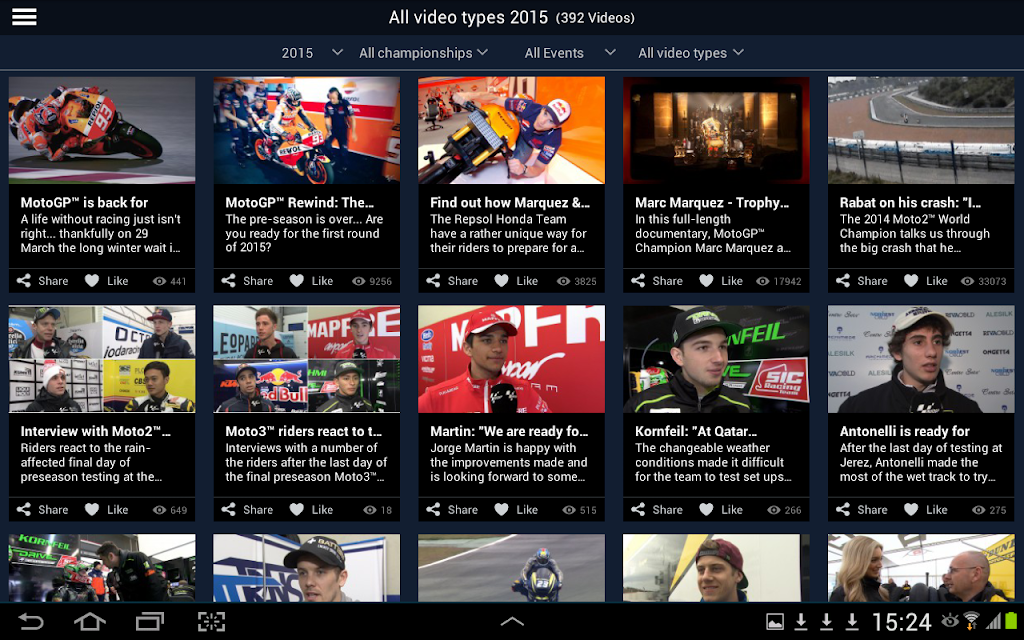Share the 'Antonelli is ready for' video

click(x=861, y=509)
